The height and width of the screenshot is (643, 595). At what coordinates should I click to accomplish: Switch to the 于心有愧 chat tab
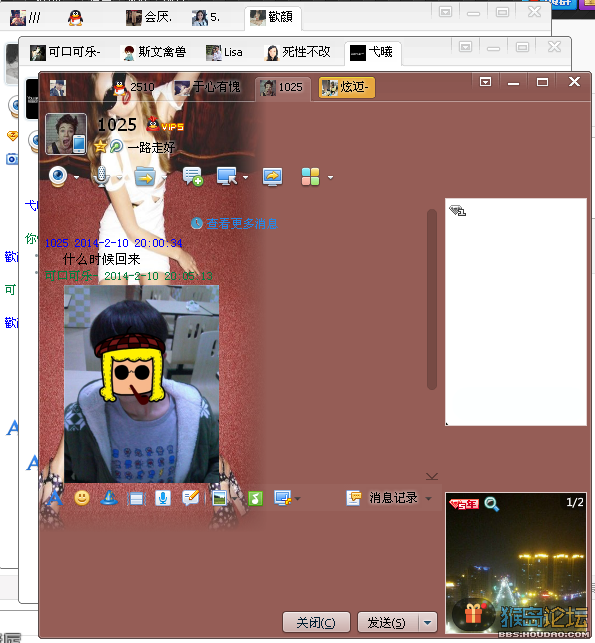(207, 87)
